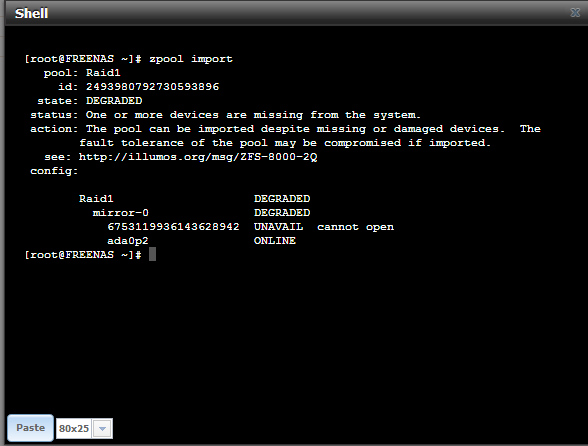Click the ada0p2 device entry
This screenshot has height=446, width=588.
point(128,241)
